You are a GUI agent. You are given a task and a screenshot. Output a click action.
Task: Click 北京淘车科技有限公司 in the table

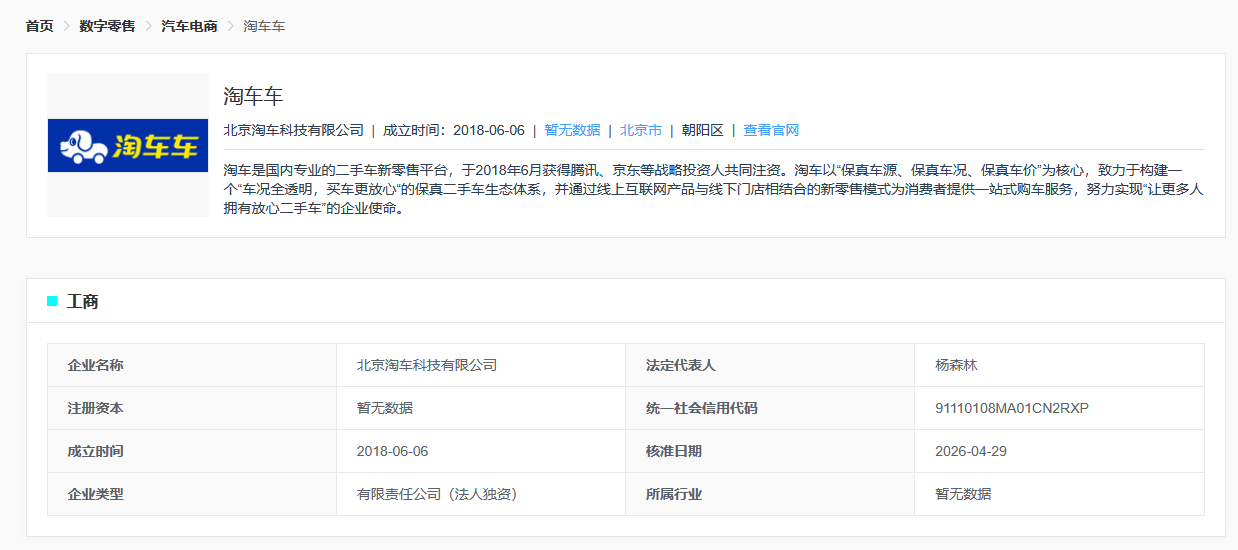[427, 365]
